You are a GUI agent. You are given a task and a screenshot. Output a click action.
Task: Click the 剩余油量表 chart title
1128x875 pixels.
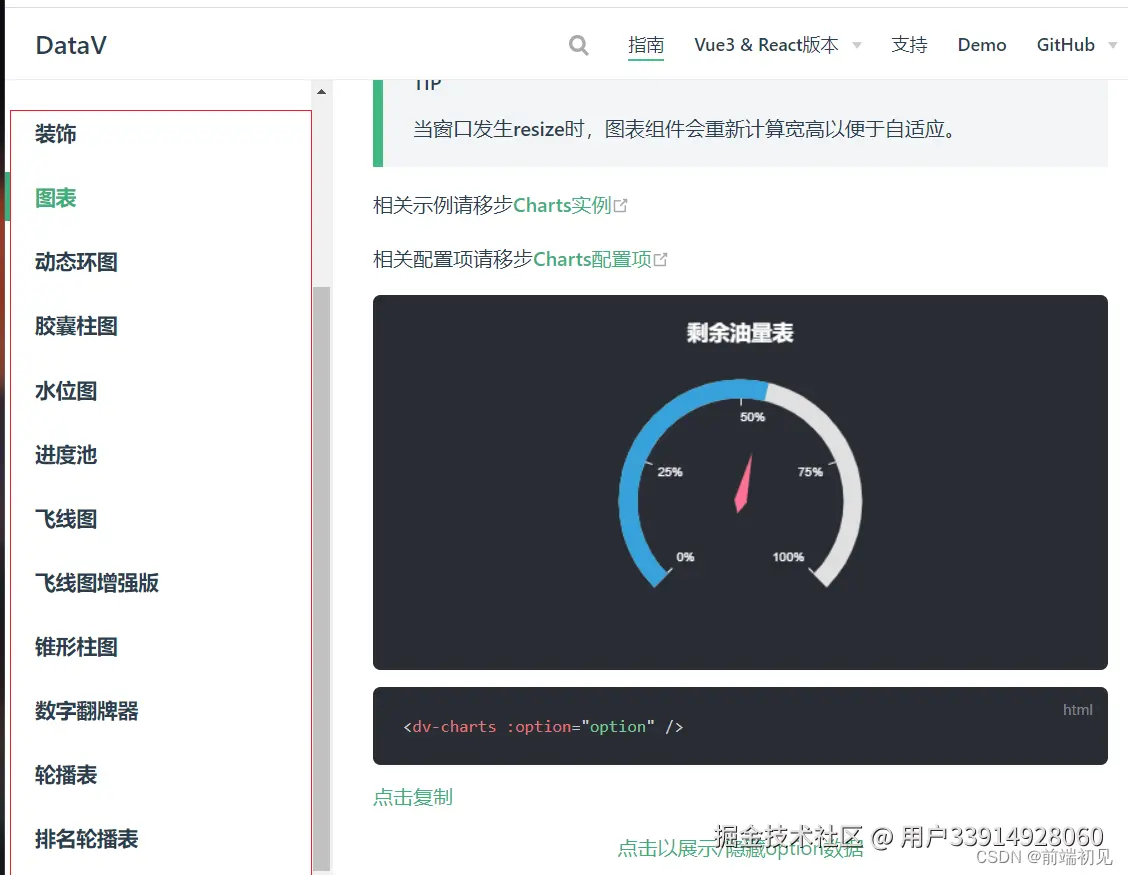click(x=740, y=333)
